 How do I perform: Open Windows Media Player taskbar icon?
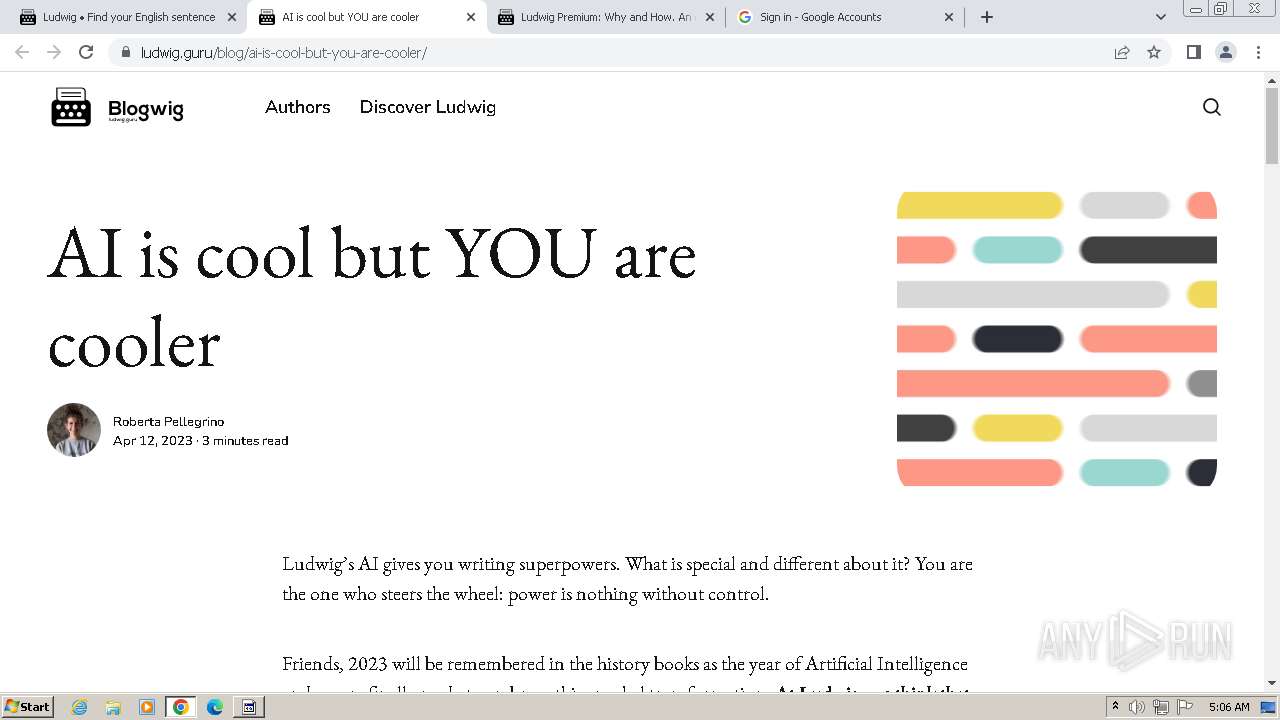(x=147, y=707)
